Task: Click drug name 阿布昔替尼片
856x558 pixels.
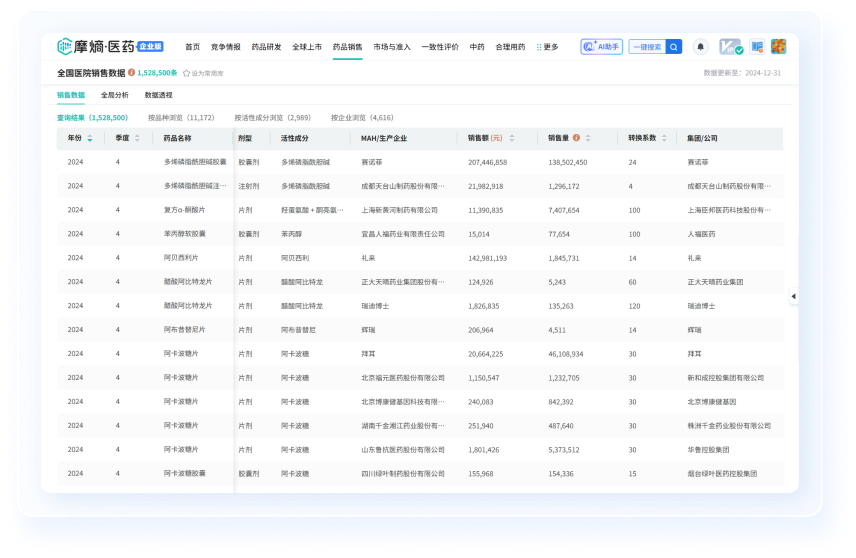Action: point(185,330)
